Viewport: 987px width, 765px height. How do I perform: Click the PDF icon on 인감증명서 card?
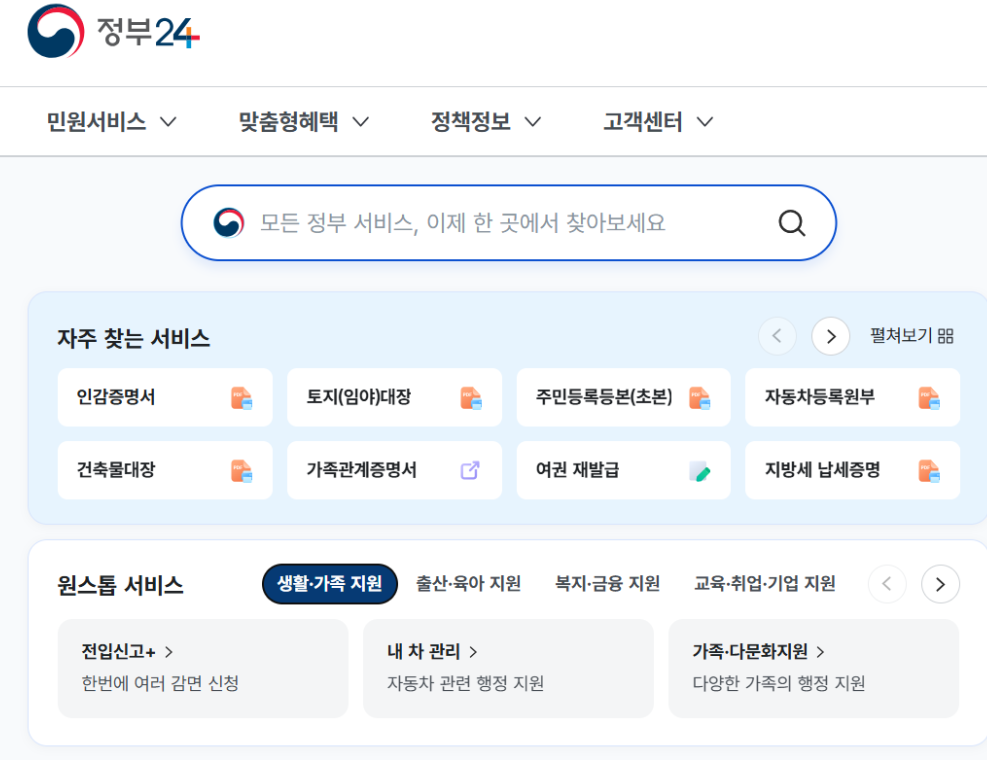[x=242, y=398]
